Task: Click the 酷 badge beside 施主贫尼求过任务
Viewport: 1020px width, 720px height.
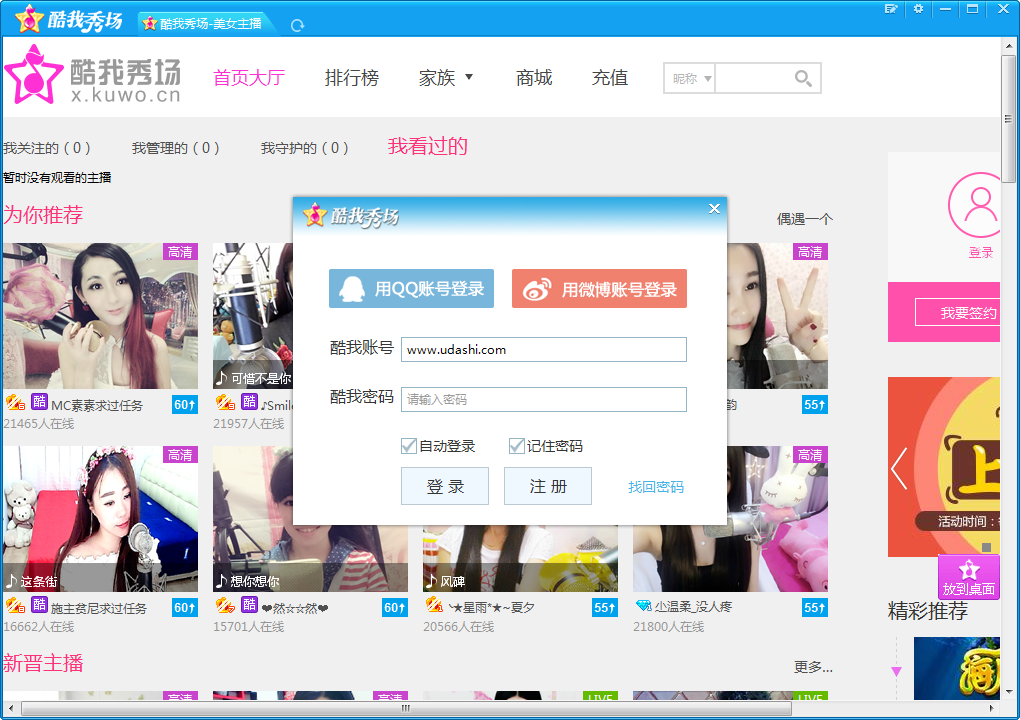Action: (x=40, y=605)
